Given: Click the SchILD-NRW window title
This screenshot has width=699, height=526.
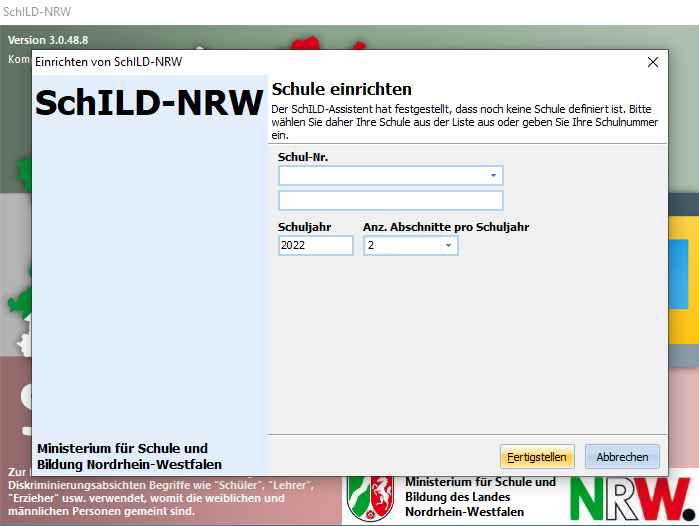Looking at the screenshot, I should point(37,12).
